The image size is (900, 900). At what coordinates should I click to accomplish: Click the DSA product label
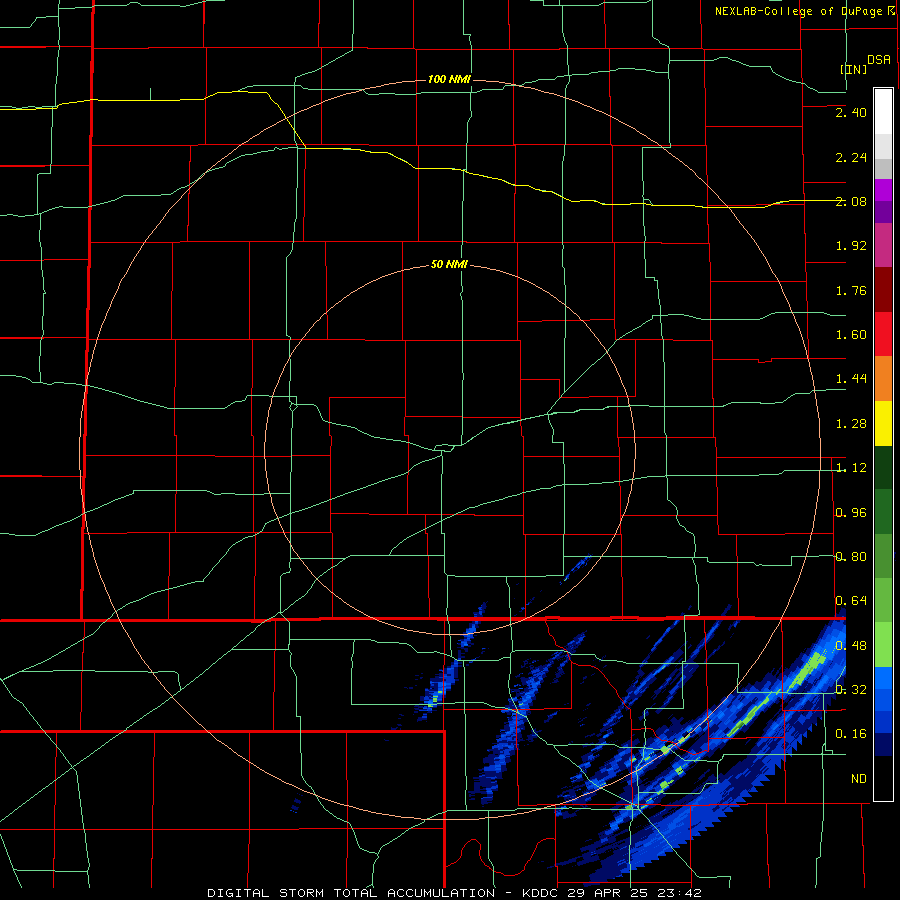click(879, 60)
